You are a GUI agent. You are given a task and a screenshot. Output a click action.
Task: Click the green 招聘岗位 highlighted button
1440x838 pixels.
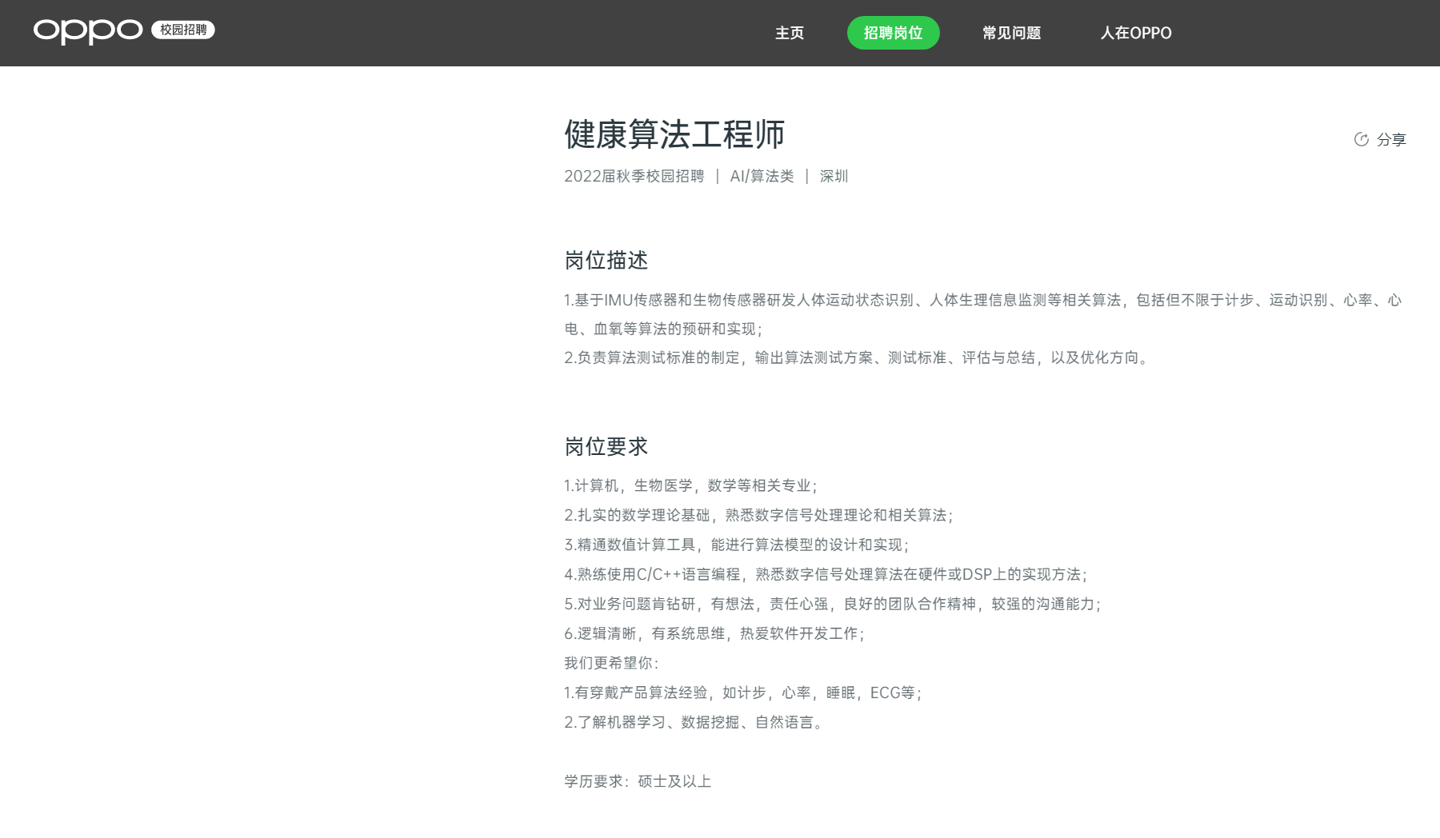[x=892, y=32]
